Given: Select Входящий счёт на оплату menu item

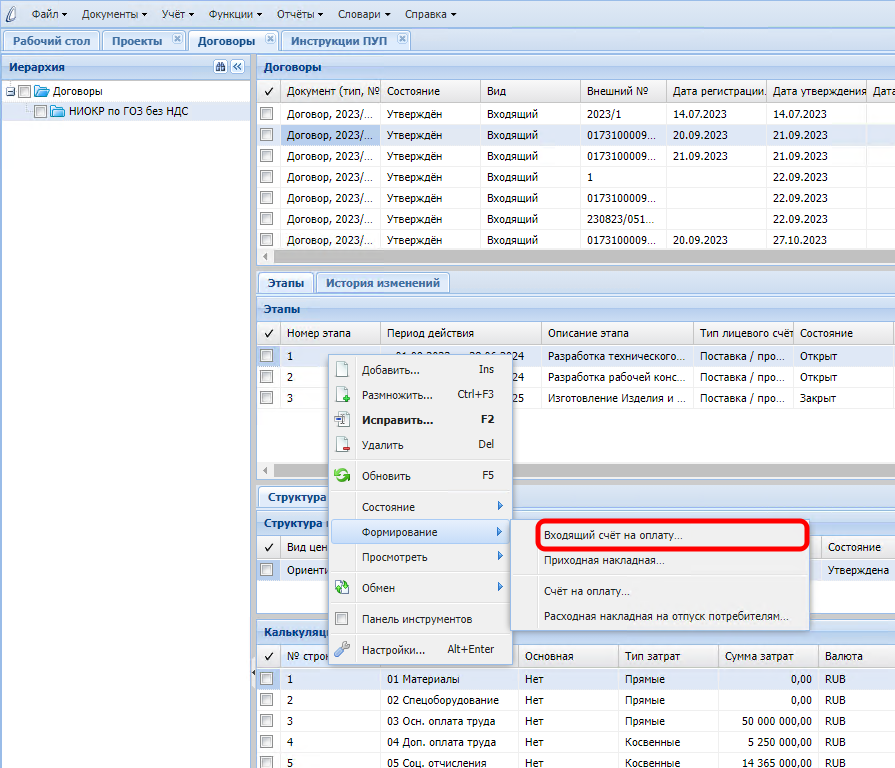Looking at the screenshot, I should click(x=613, y=536).
